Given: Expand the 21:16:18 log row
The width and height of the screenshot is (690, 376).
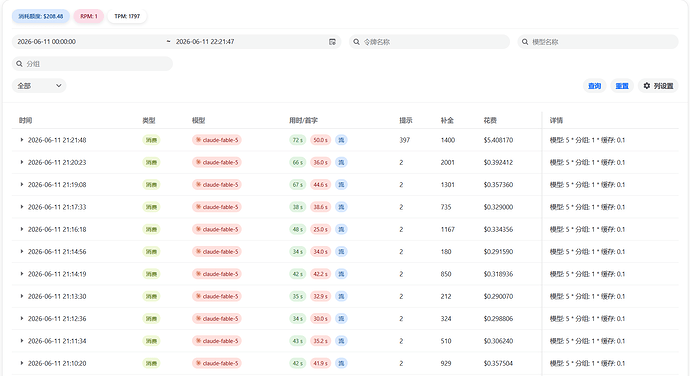Looking at the screenshot, I should click(x=22, y=229).
